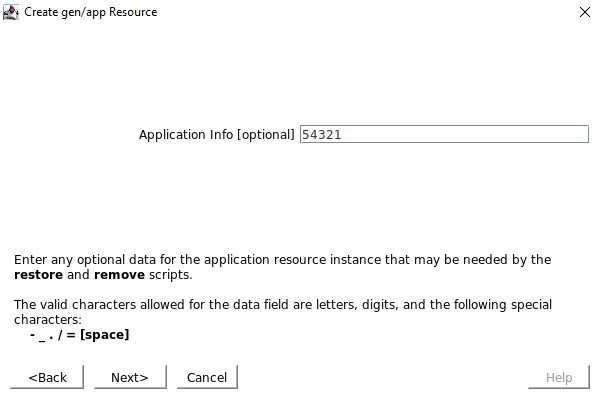Click the word characters: above the symbol list
The image size is (600, 399).
pyautogui.click(x=48, y=319)
